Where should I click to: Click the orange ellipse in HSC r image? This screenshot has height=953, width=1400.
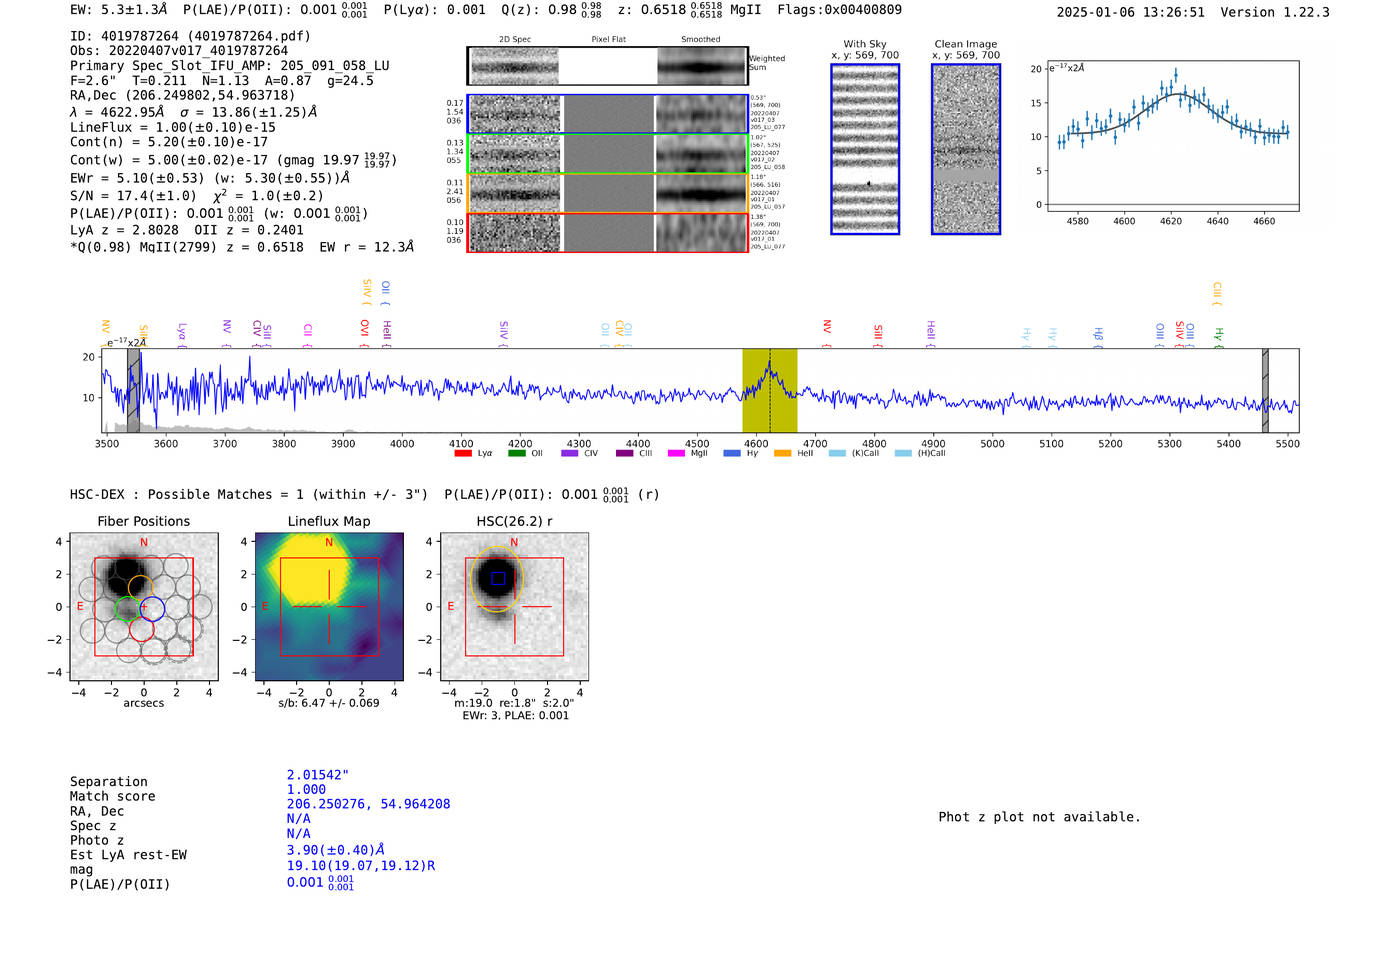(x=496, y=579)
